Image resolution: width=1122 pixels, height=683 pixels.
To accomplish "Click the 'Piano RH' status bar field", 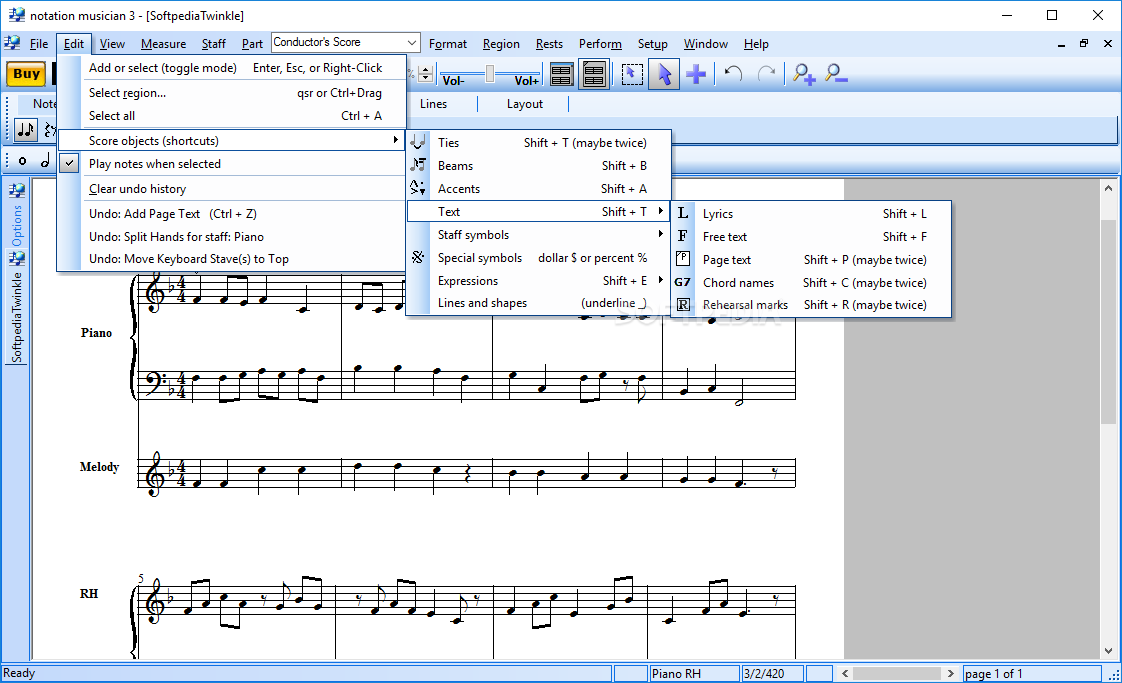I will (x=694, y=674).
